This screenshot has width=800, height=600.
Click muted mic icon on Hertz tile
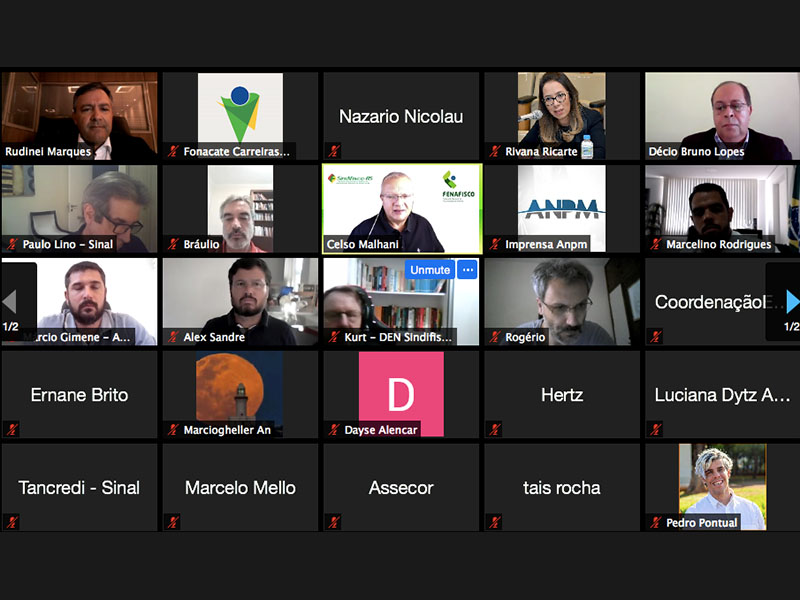[x=495, y=429]
